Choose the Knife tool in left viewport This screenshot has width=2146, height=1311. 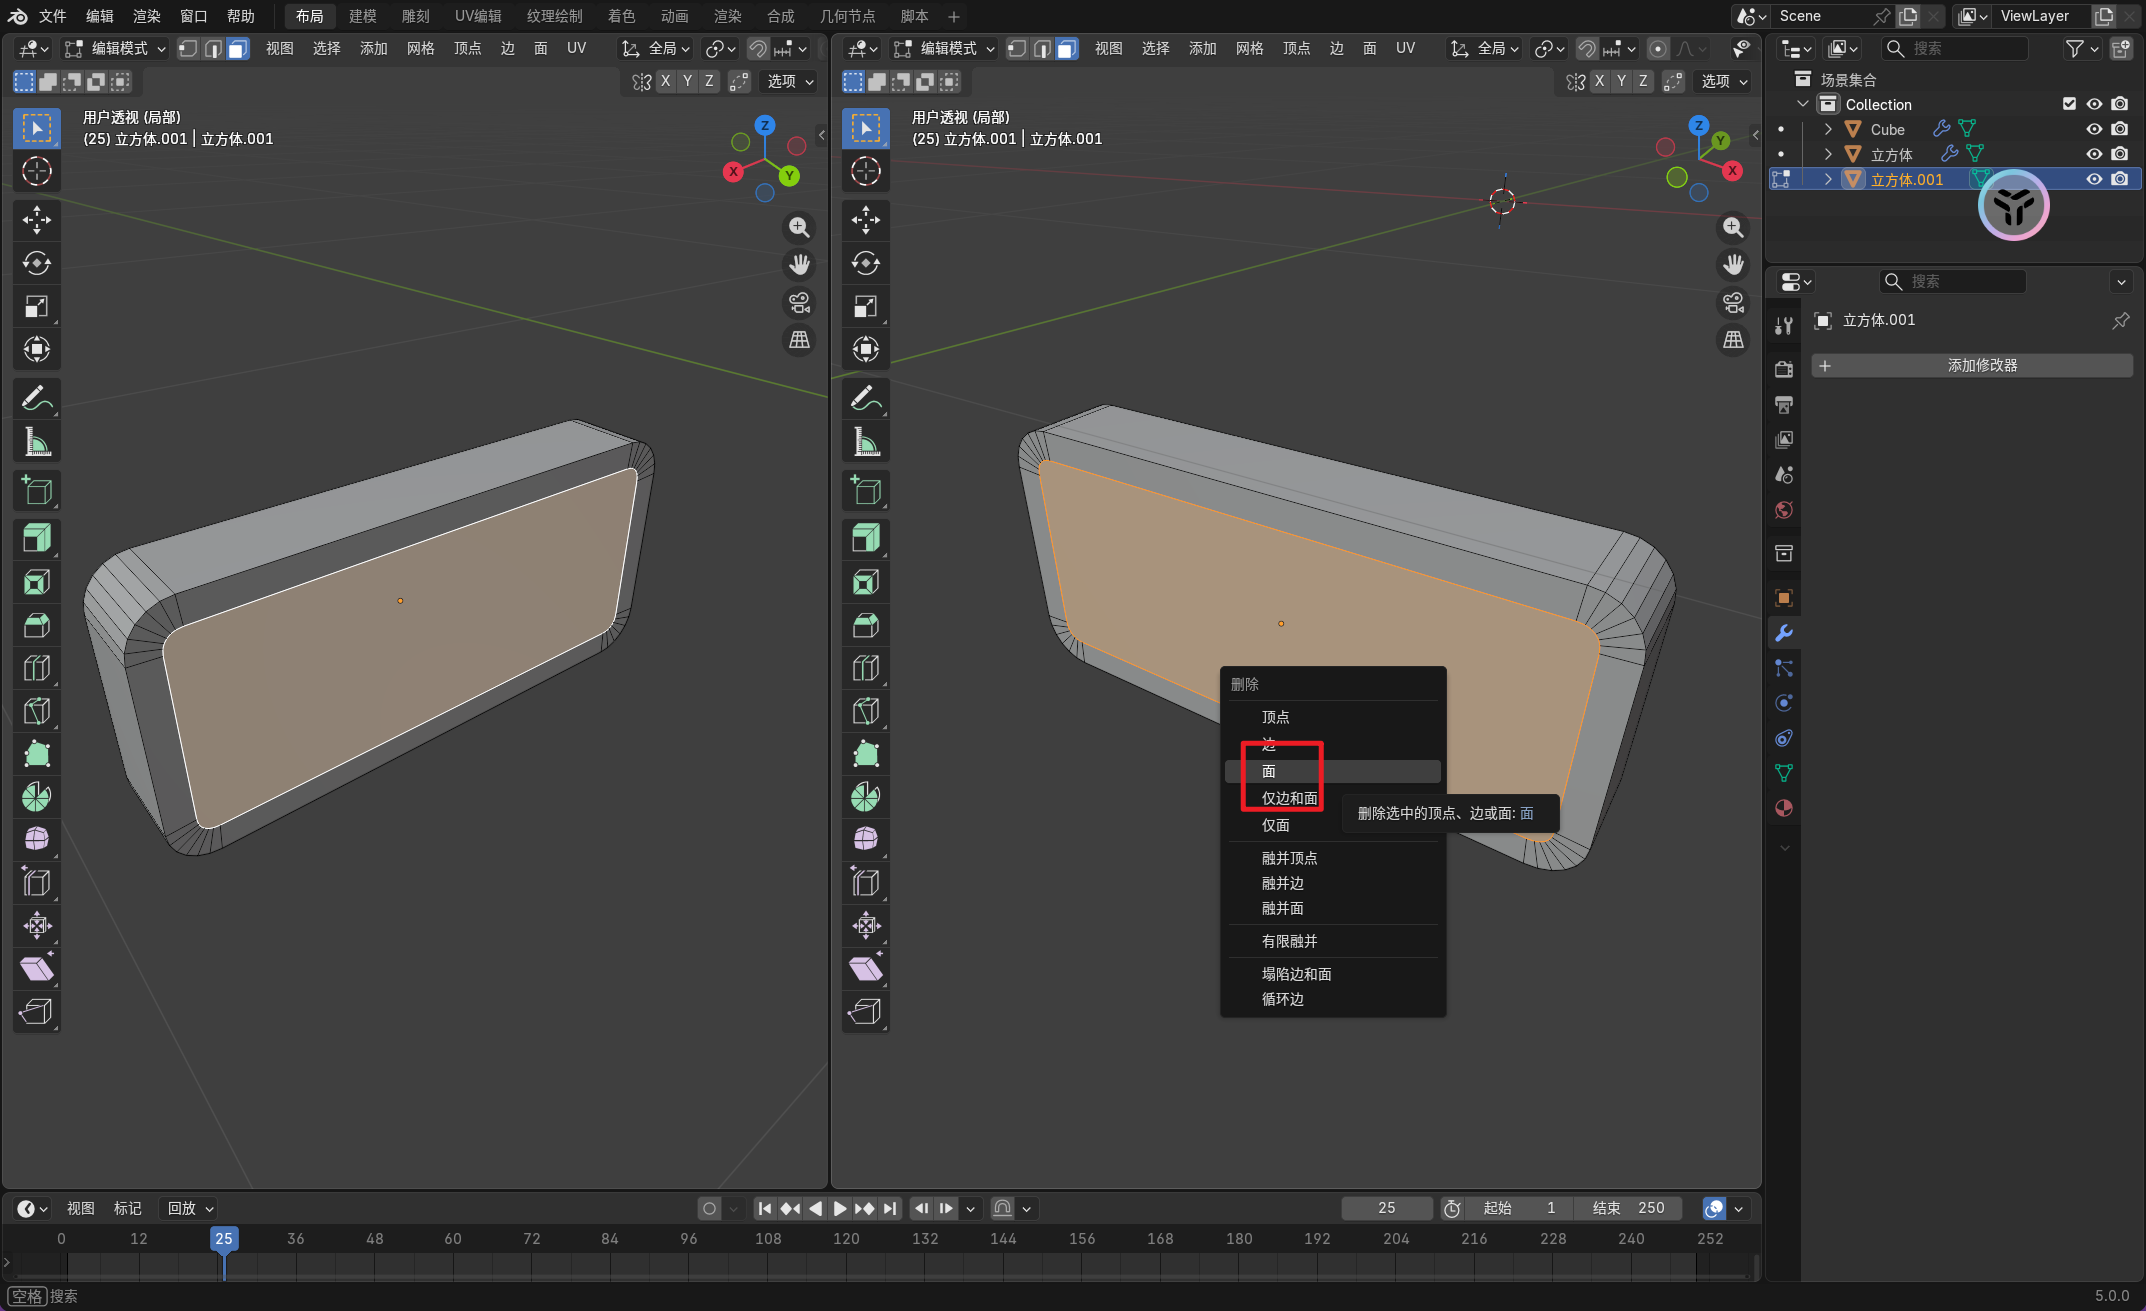37,711
